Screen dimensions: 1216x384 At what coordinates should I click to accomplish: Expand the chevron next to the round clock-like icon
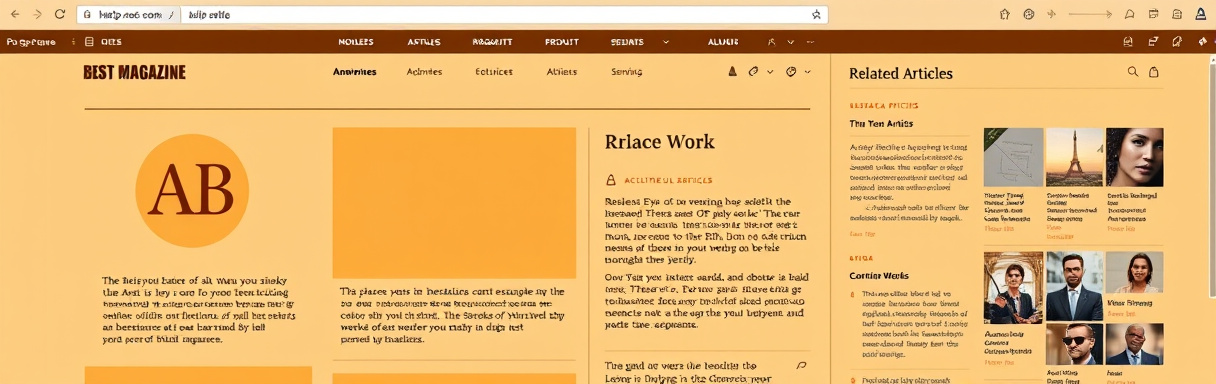(807, 72)
